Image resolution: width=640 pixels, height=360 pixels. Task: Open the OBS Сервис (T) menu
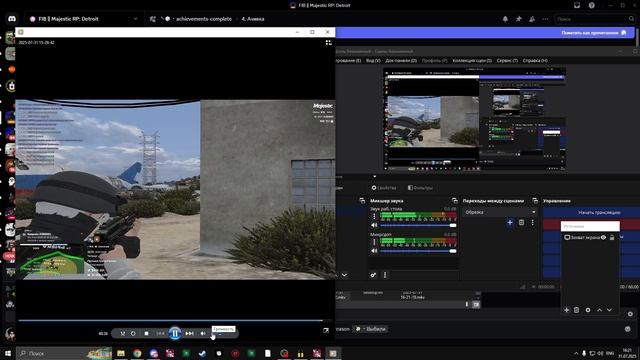tap(507, 60)
